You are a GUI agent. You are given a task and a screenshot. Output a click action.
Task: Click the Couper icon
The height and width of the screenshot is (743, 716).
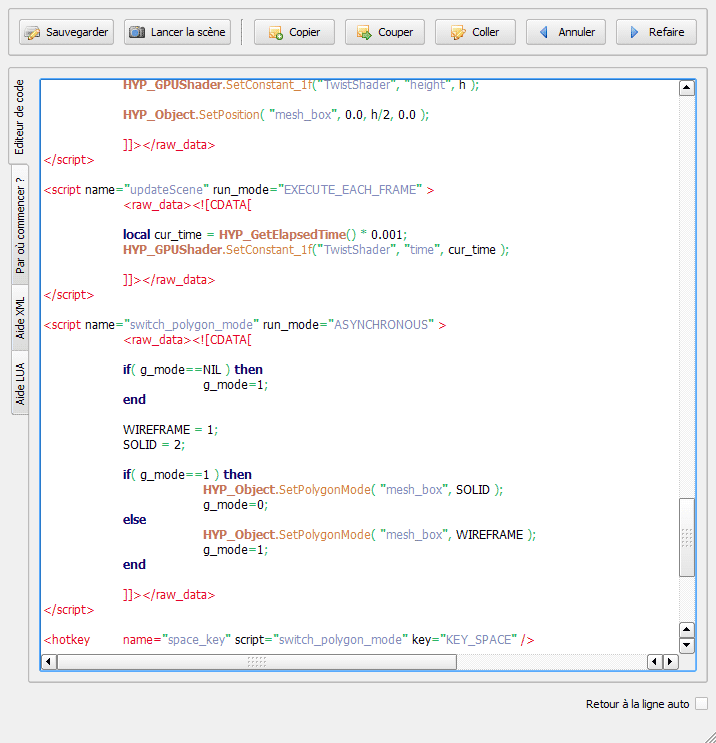(364, 33)
